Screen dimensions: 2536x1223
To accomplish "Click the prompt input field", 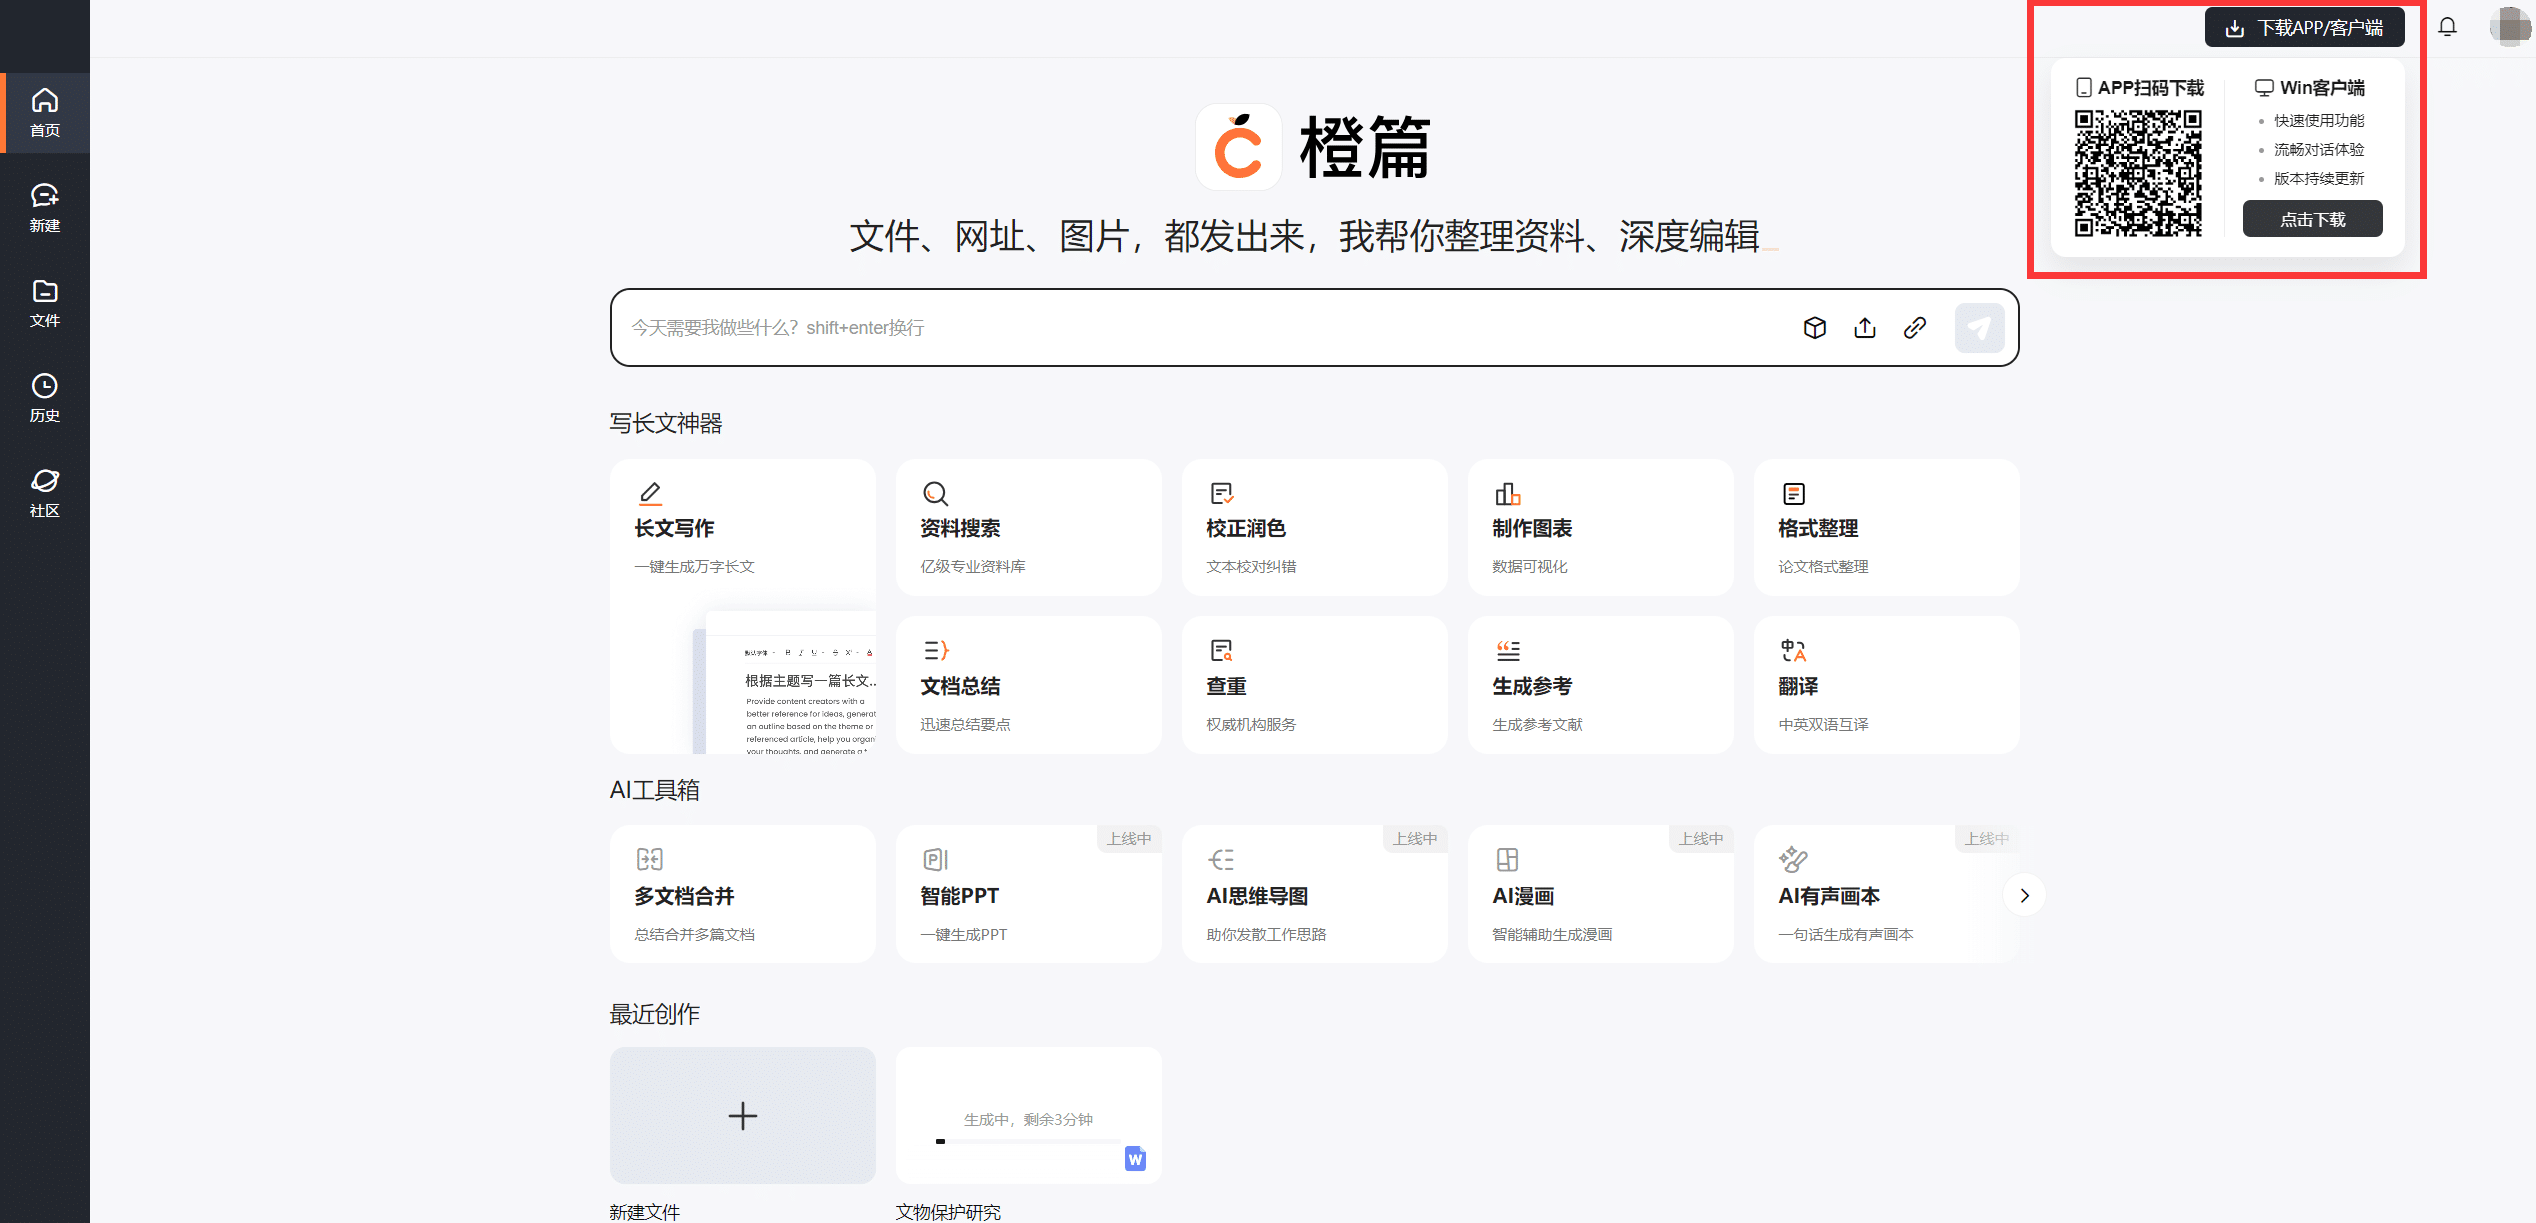I will pyautogui.click(x=1100, y=327).
